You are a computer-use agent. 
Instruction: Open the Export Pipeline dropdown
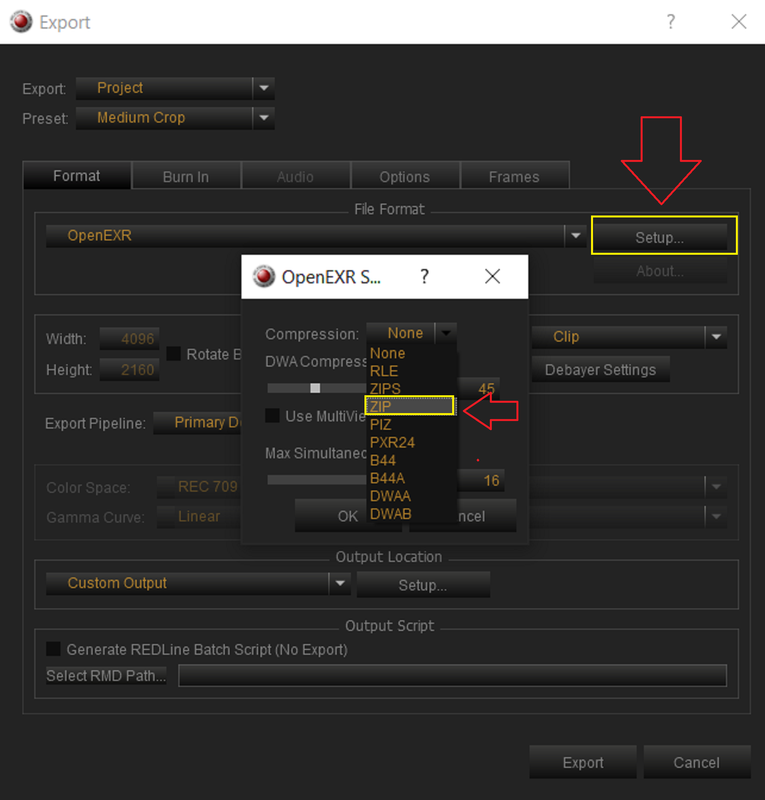197,422
